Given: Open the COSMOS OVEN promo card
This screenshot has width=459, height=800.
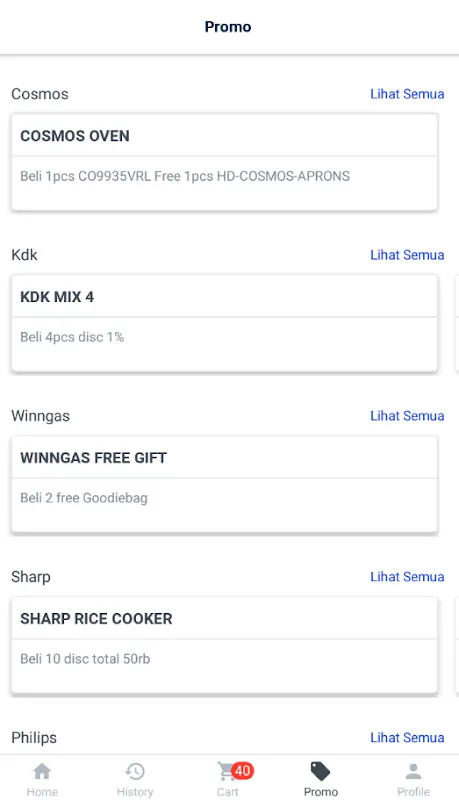Looking at the screenshot, I should [224, 162].
